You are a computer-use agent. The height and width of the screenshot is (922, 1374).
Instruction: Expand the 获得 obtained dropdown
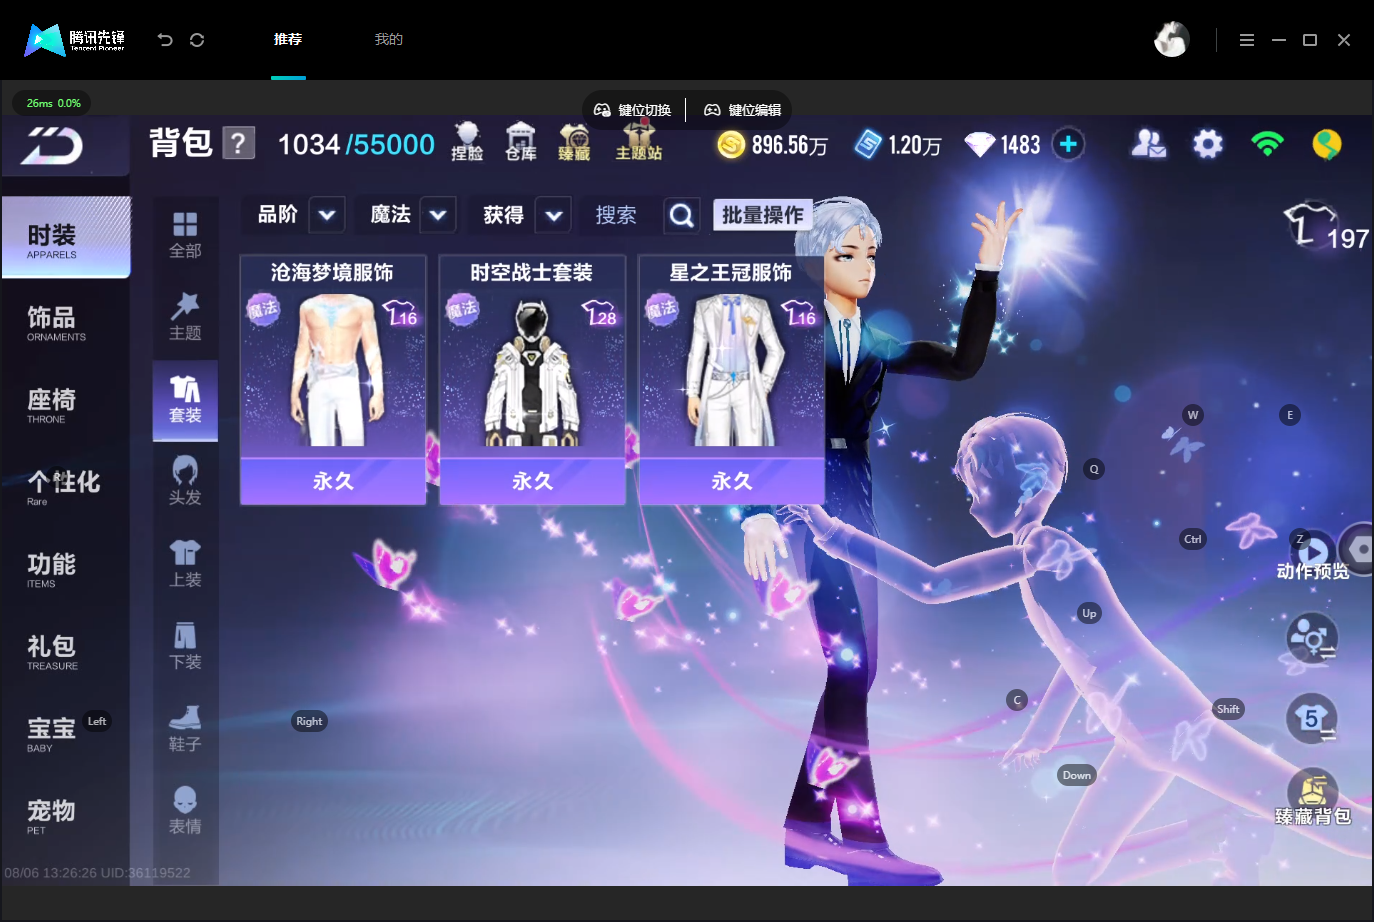[553, 215]
